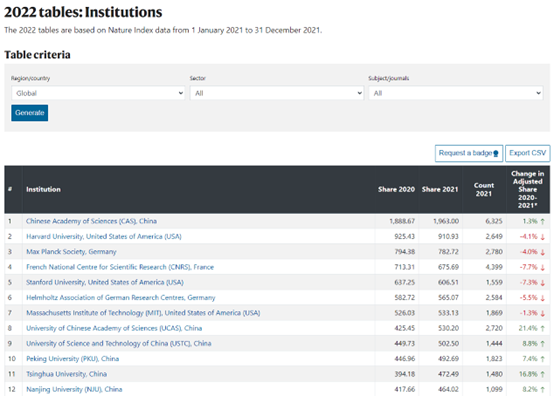This screenshot has width=554, height=396.
Task: Open Peking University (PKU) link
Action: pyautogui.click(x=72, y=359)
